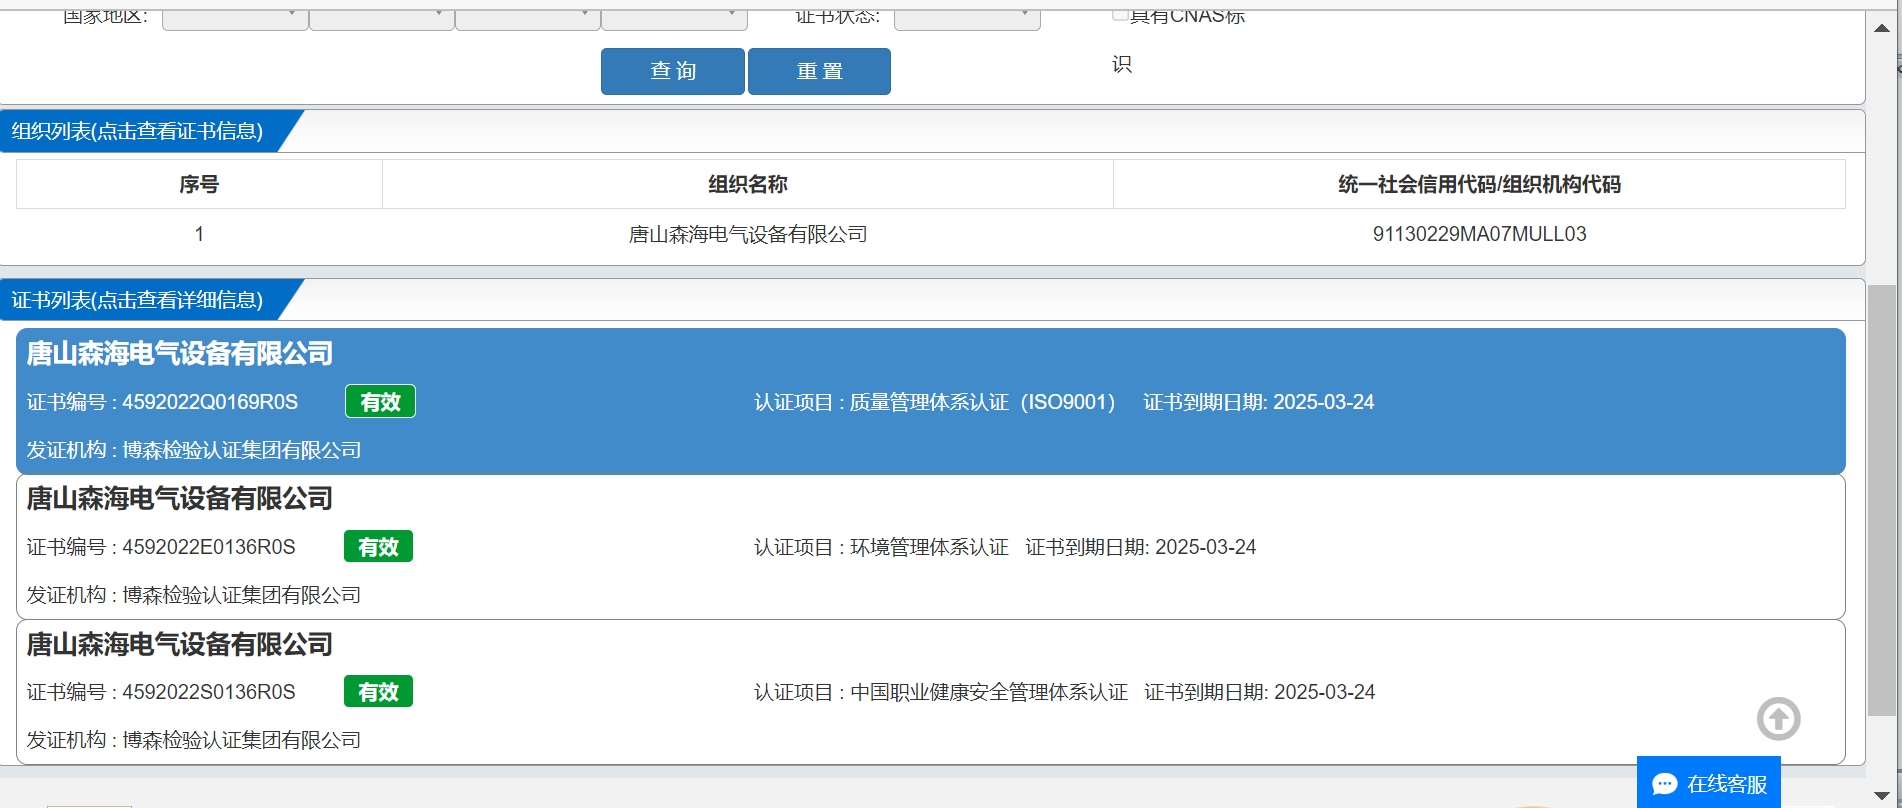Click the back-to-top arrow circle icon

[x=1778, y=718]
